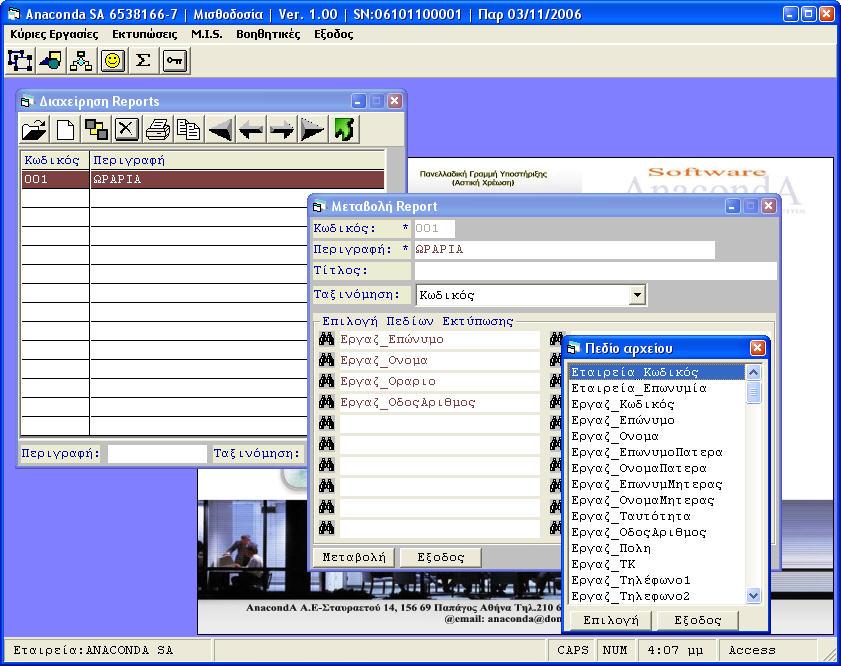
Task: Click binoculars next to Εργαζ_ΟδοςΑριθμος
Action: pyautogui.click(x=326, y=402)
